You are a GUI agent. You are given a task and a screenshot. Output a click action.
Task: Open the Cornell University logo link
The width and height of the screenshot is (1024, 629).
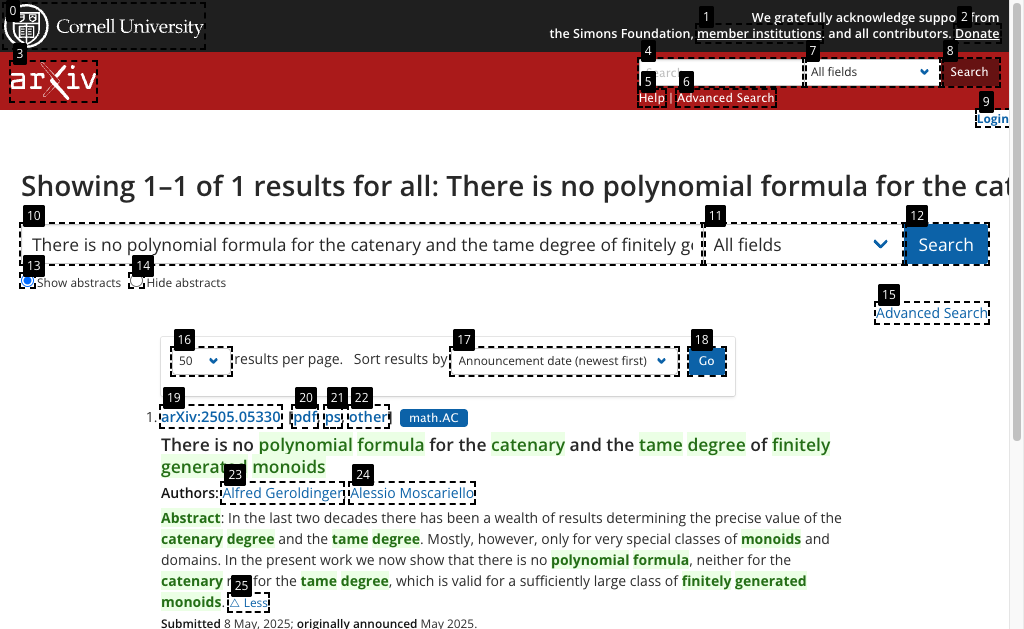[104, 25]
